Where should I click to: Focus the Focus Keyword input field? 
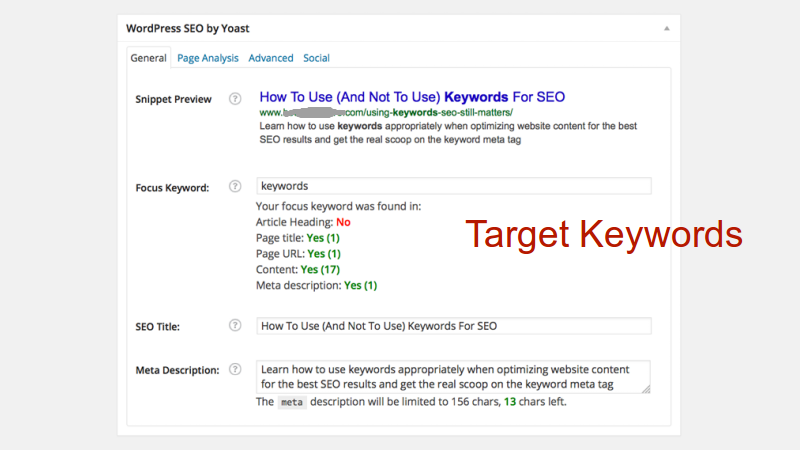[454, 186]
